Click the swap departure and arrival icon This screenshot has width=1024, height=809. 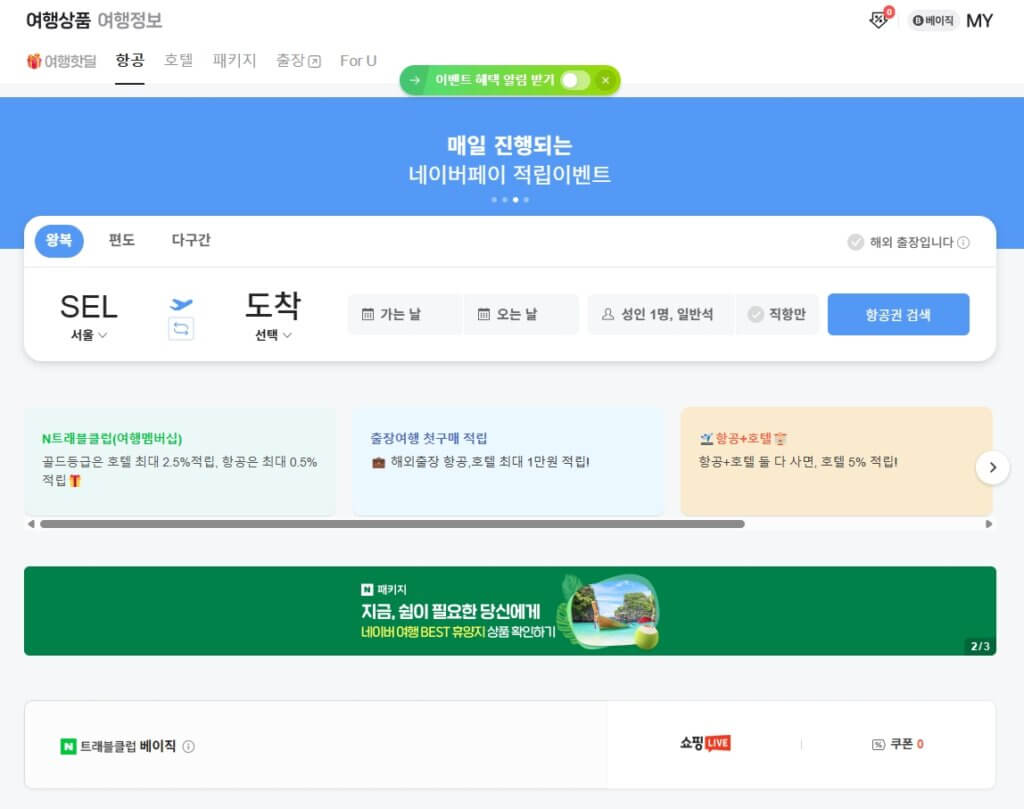tap(181, 328)
